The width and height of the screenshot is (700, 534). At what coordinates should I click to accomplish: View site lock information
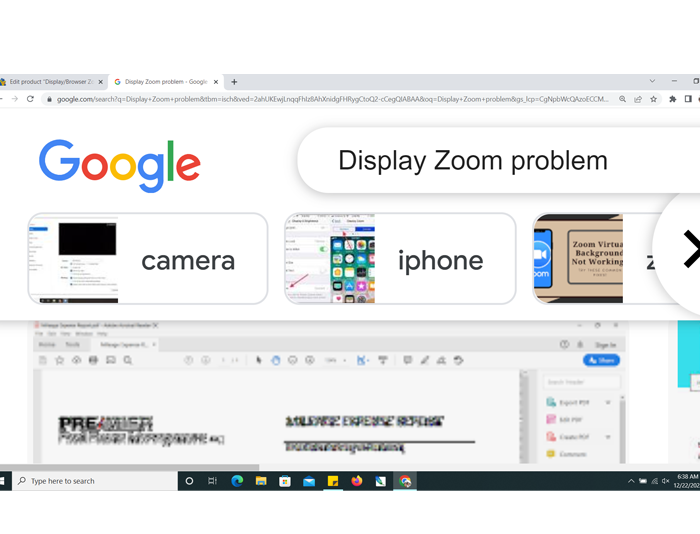49,99
